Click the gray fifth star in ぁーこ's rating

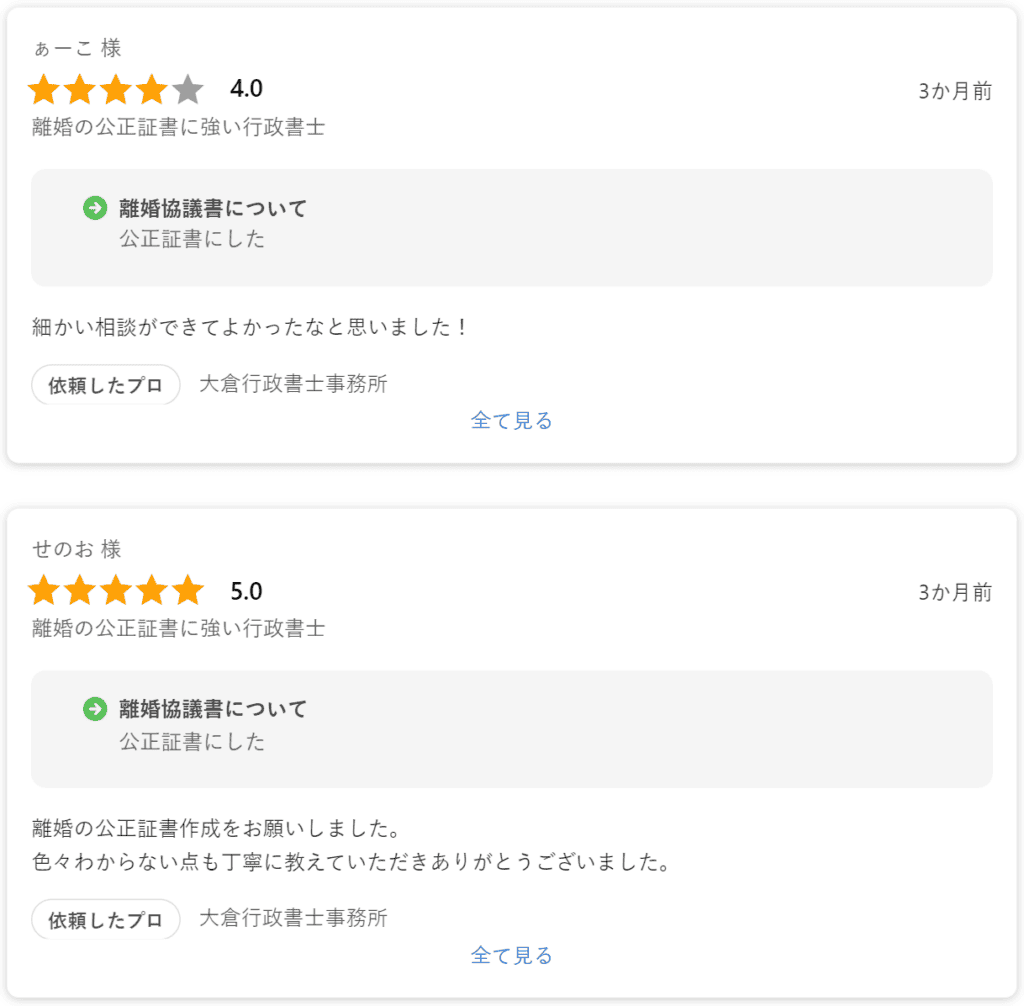coord(188,90)
